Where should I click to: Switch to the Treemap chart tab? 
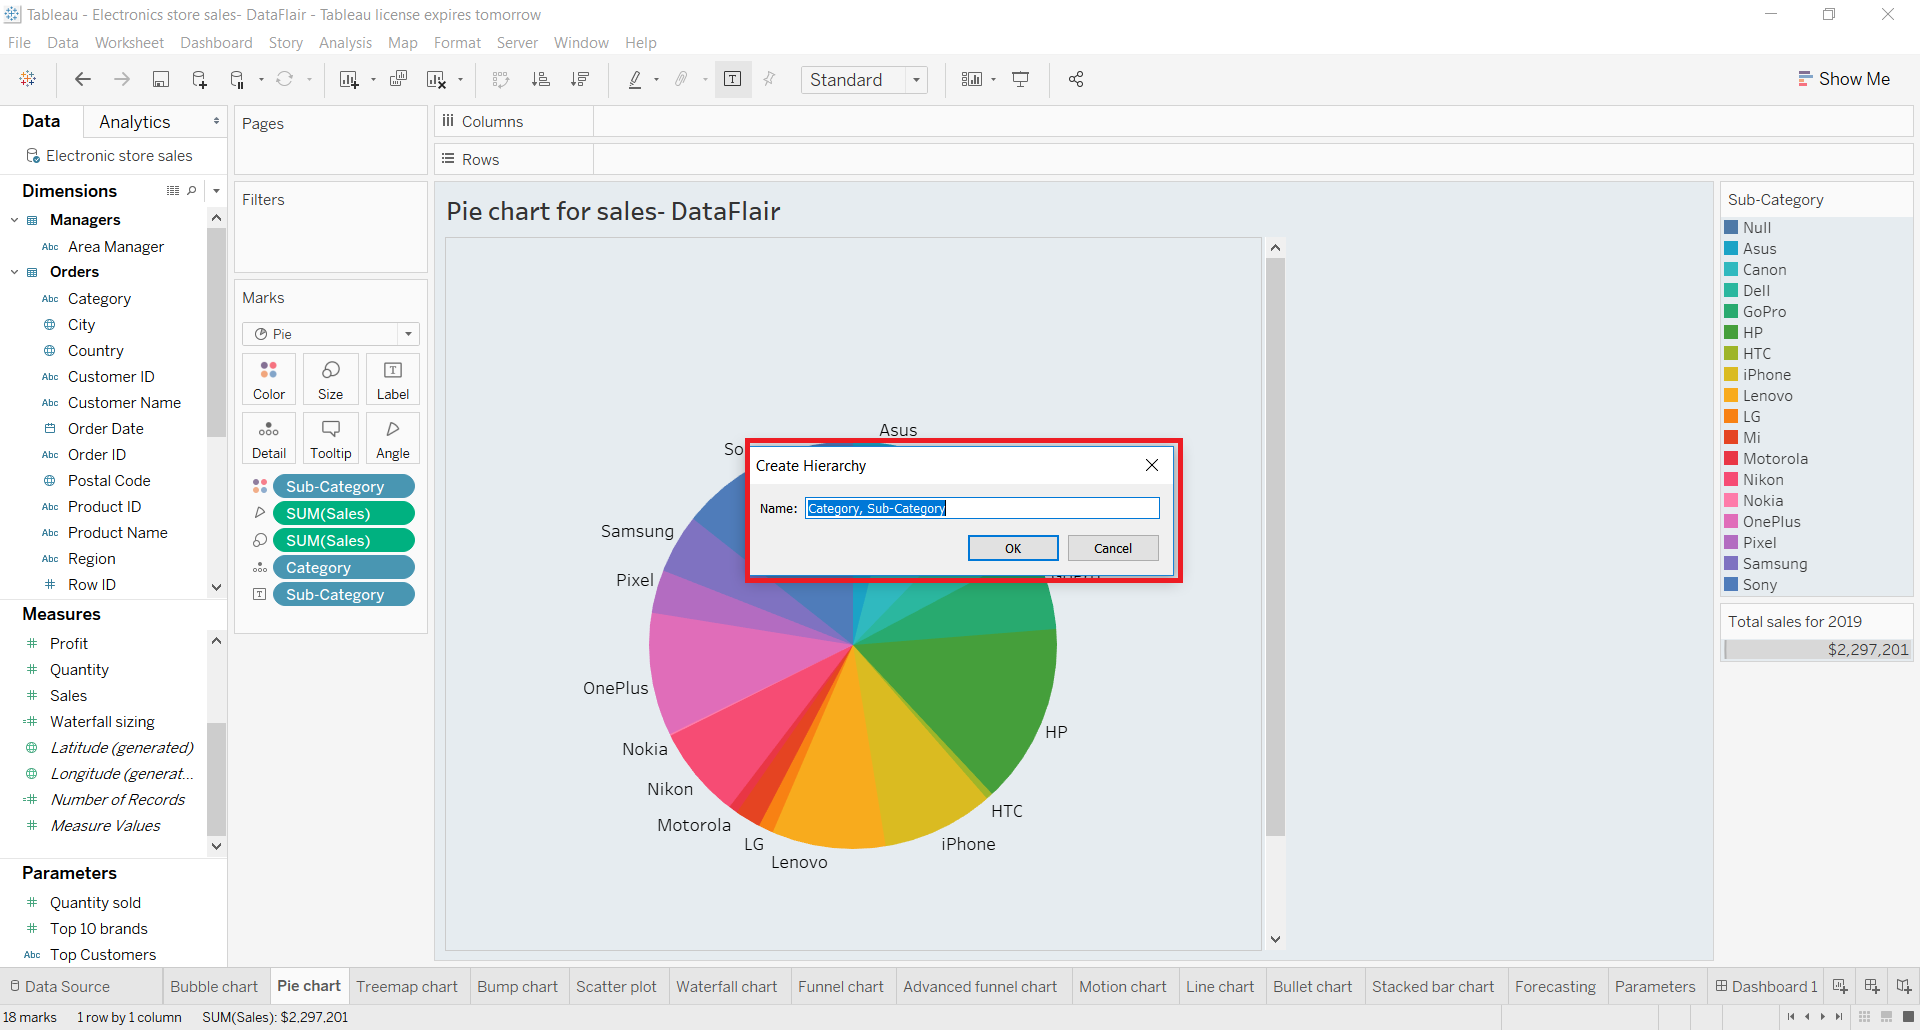[x=408, y=986]
